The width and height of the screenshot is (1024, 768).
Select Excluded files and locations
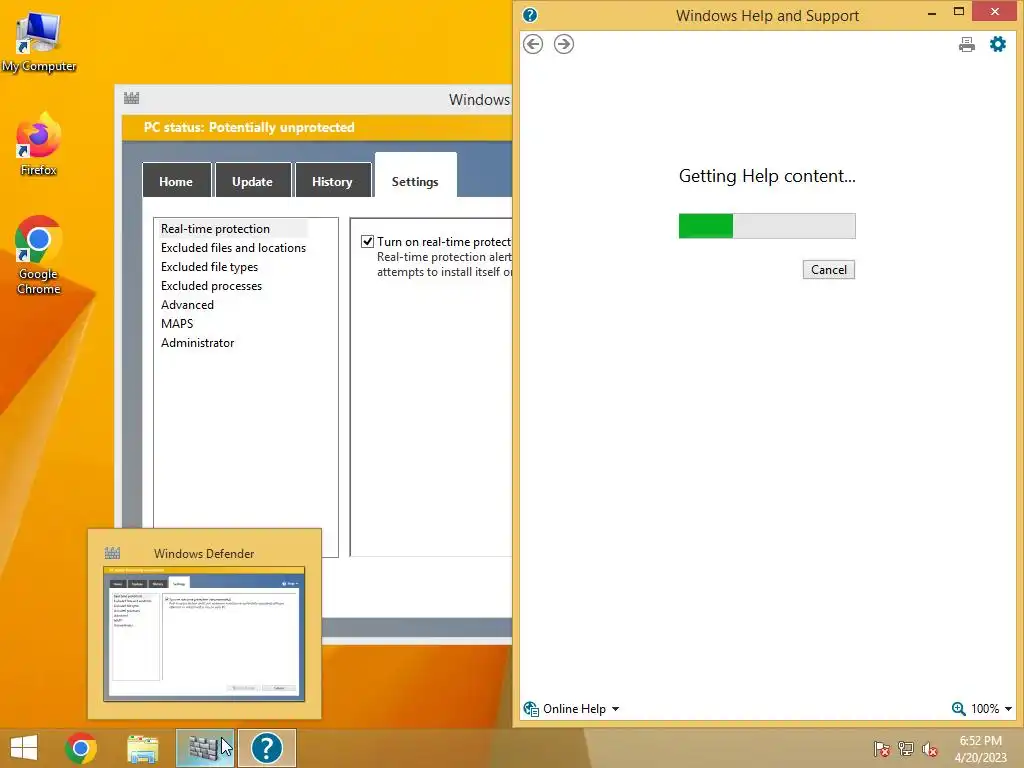point(233,248)
